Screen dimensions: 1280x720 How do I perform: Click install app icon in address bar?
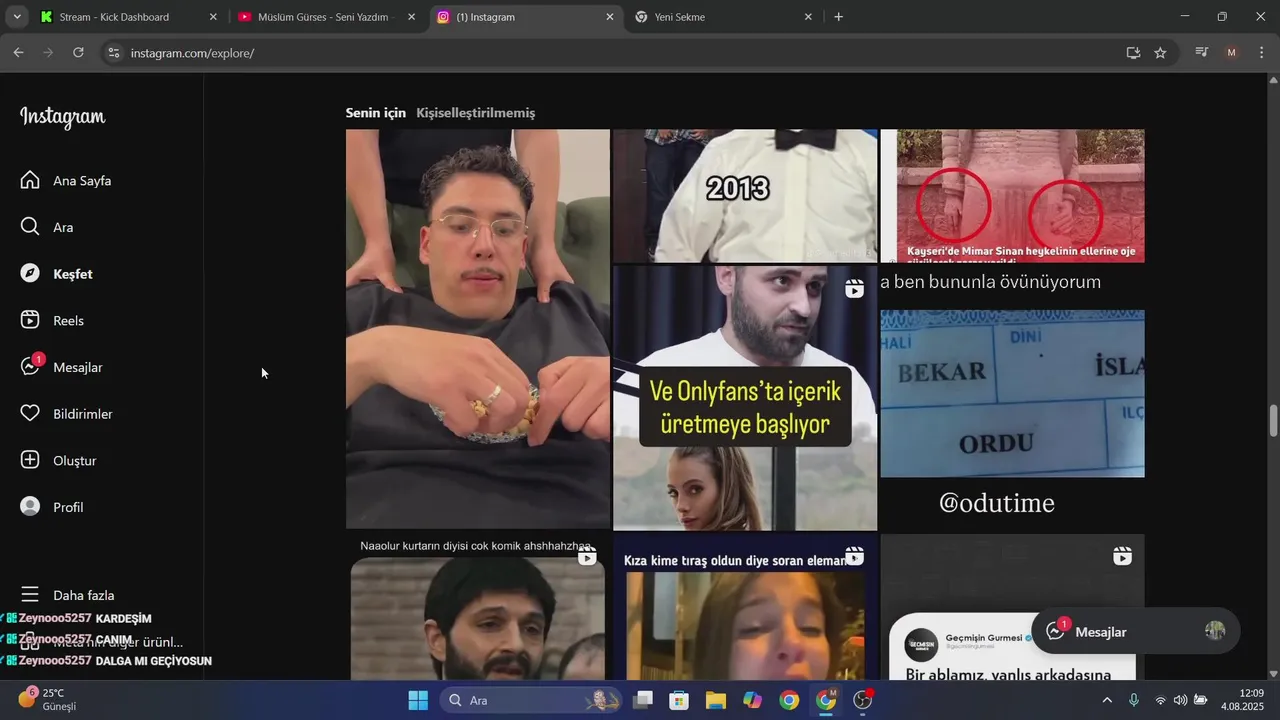(x=1133, y=52)
